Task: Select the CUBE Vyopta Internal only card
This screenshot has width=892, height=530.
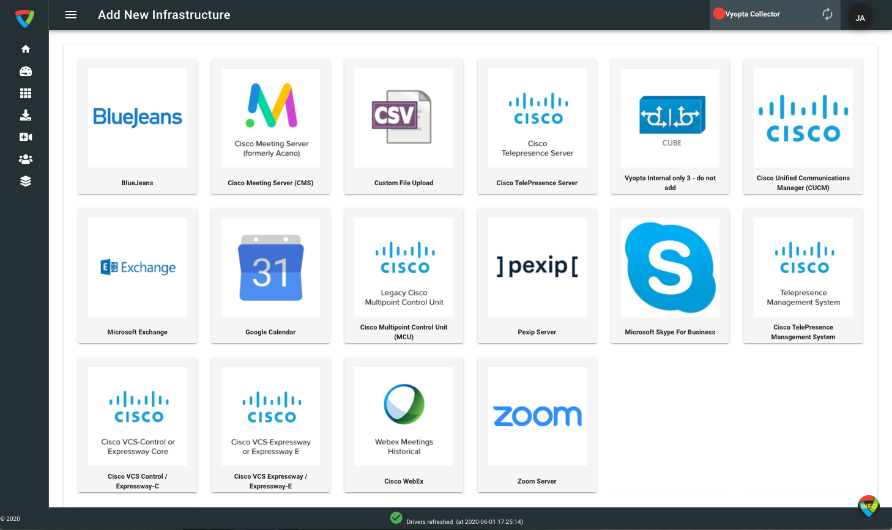Action: 670,127
